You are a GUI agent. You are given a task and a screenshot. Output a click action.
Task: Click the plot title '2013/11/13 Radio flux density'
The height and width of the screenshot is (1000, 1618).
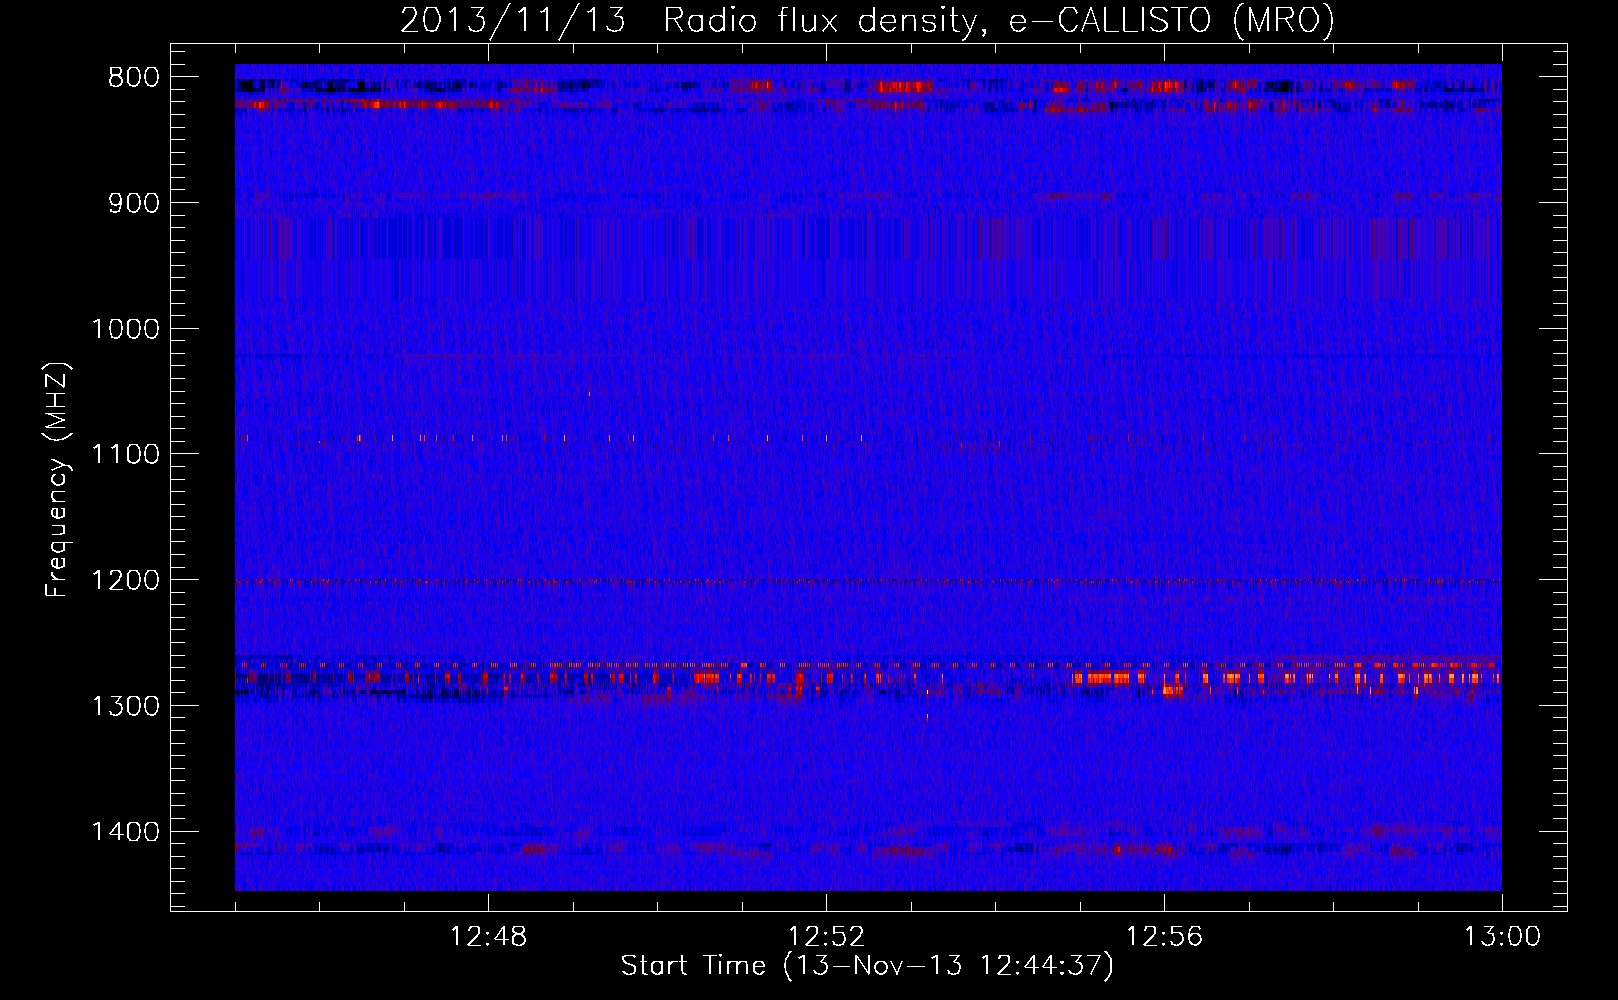867,20
